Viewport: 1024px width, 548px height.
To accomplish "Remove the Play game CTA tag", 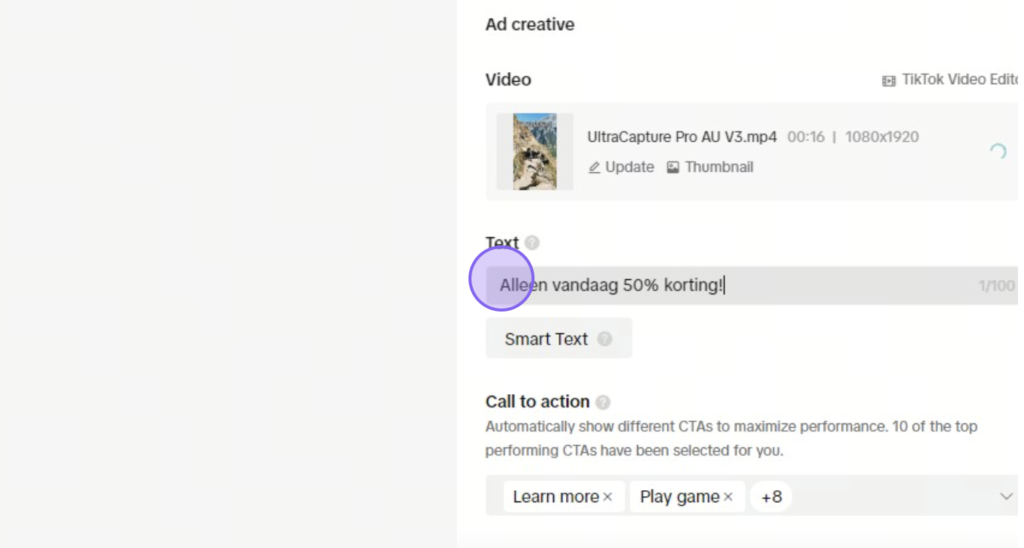I will (728, 497).
